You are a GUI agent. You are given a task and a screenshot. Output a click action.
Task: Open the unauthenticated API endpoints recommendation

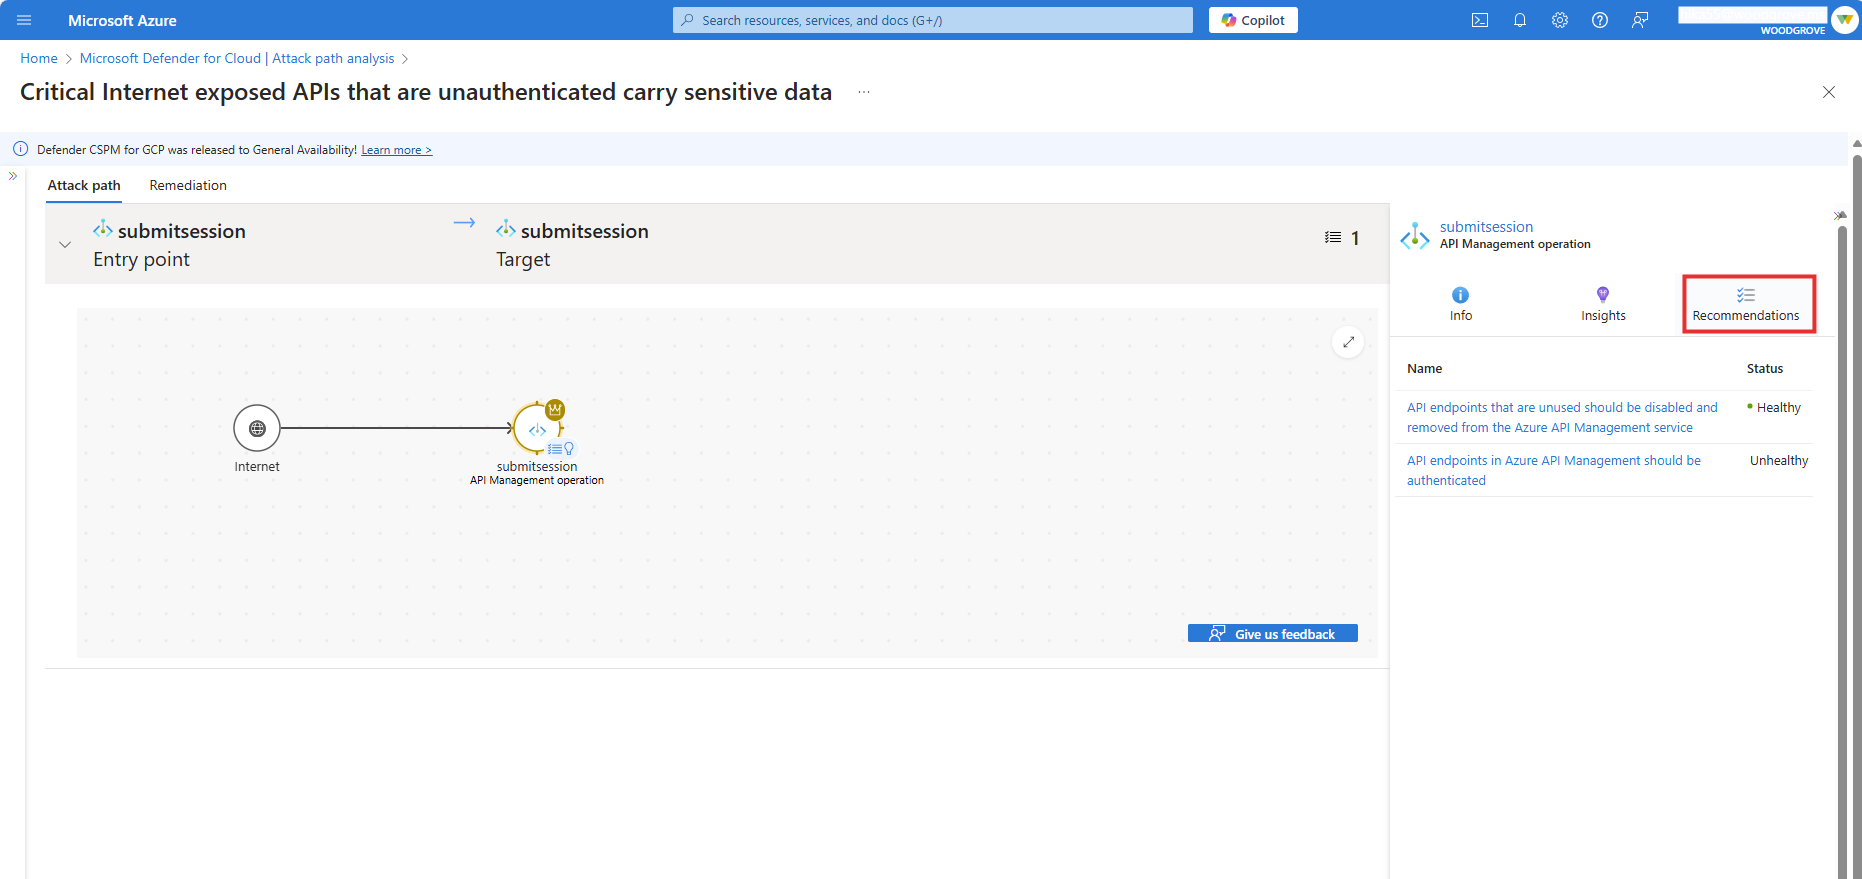coord(1553,470)
